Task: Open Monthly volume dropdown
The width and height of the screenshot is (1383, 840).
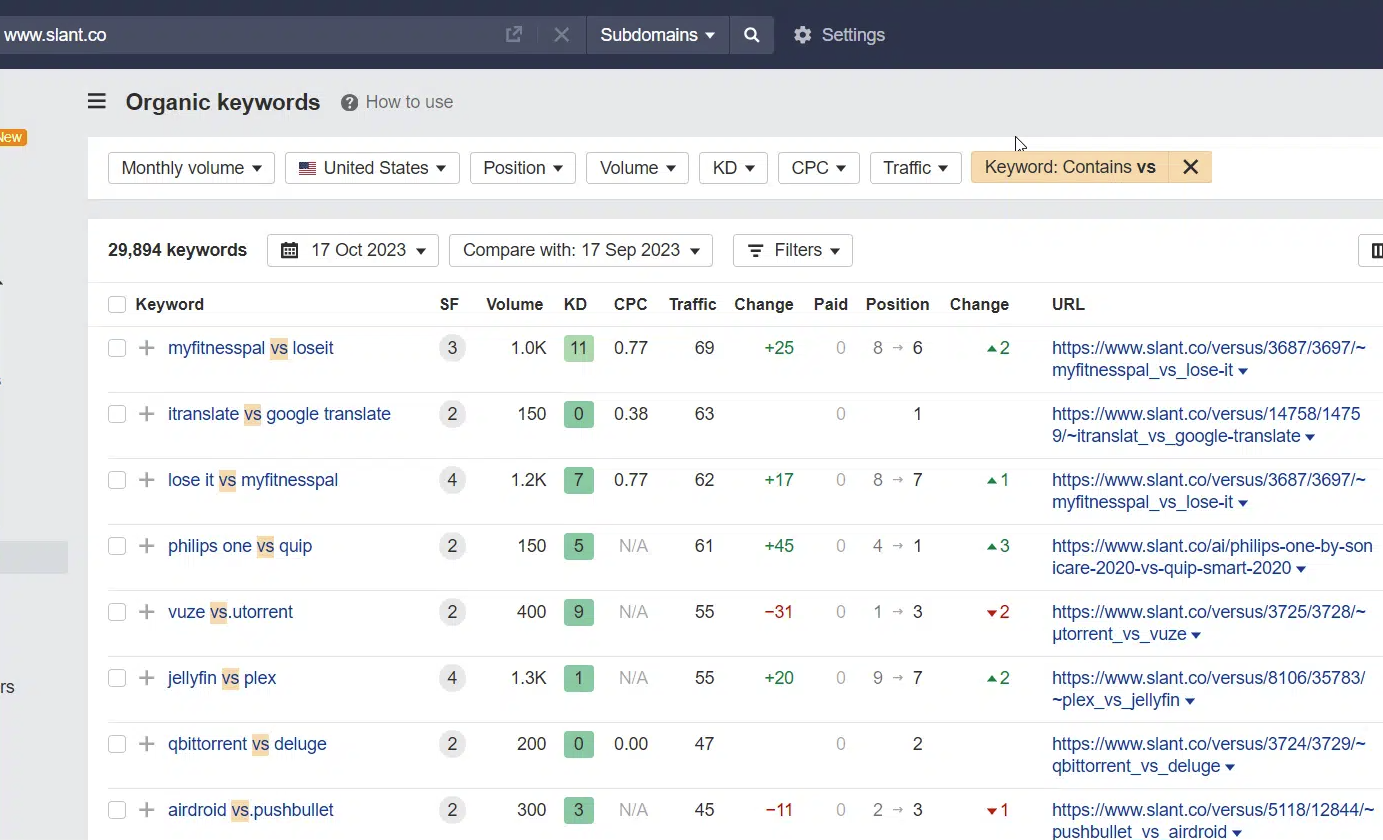Action: 191,168
